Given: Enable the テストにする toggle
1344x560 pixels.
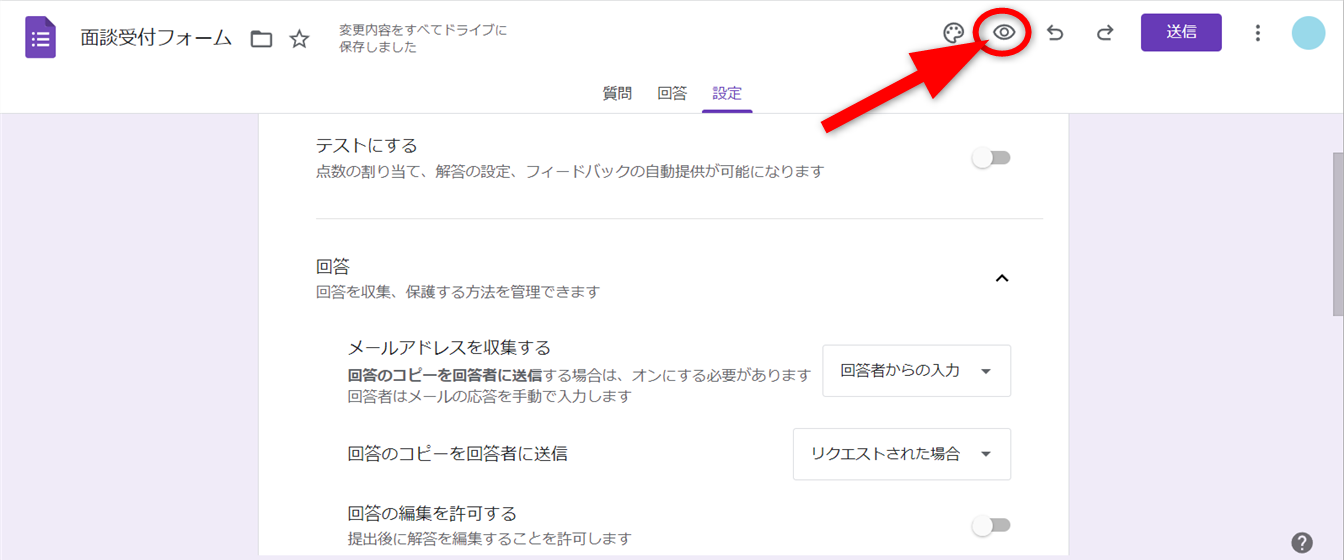Looking at the screenshot, I should (992, 158).
